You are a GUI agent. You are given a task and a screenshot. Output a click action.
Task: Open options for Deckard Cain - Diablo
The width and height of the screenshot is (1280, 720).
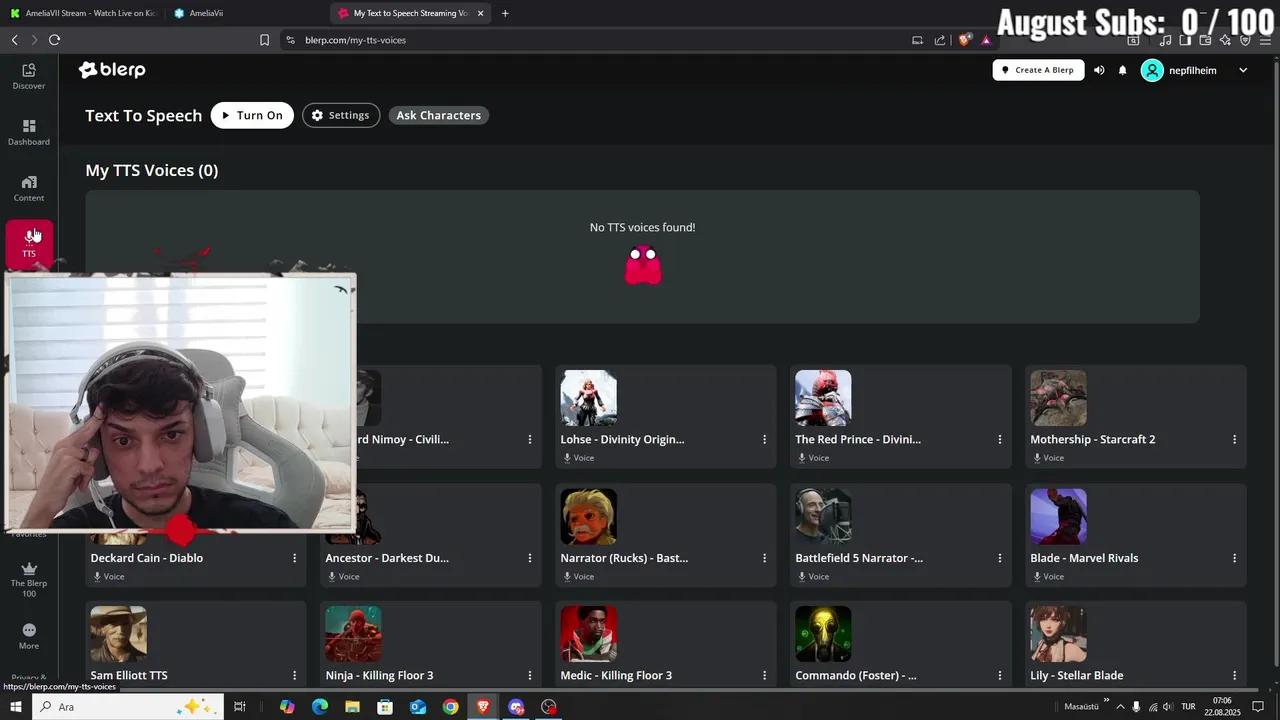(x=294, y=558)
